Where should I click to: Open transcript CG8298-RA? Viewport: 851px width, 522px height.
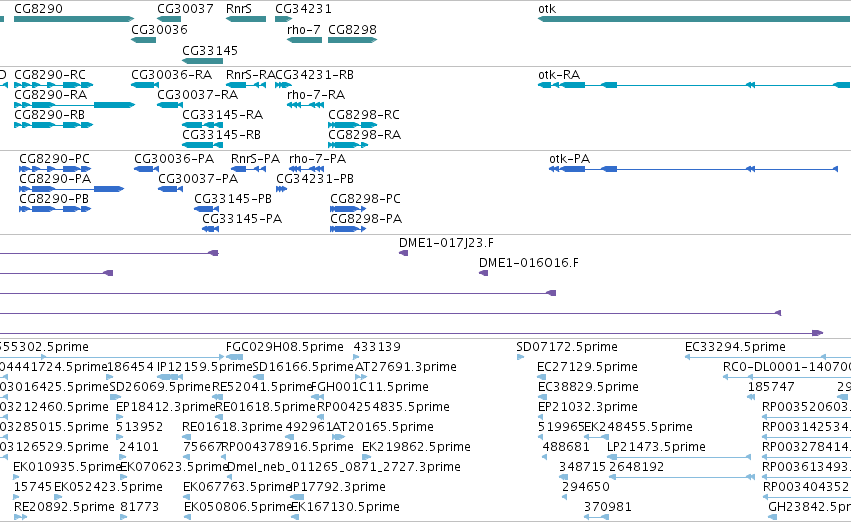(x=365, y=135)
